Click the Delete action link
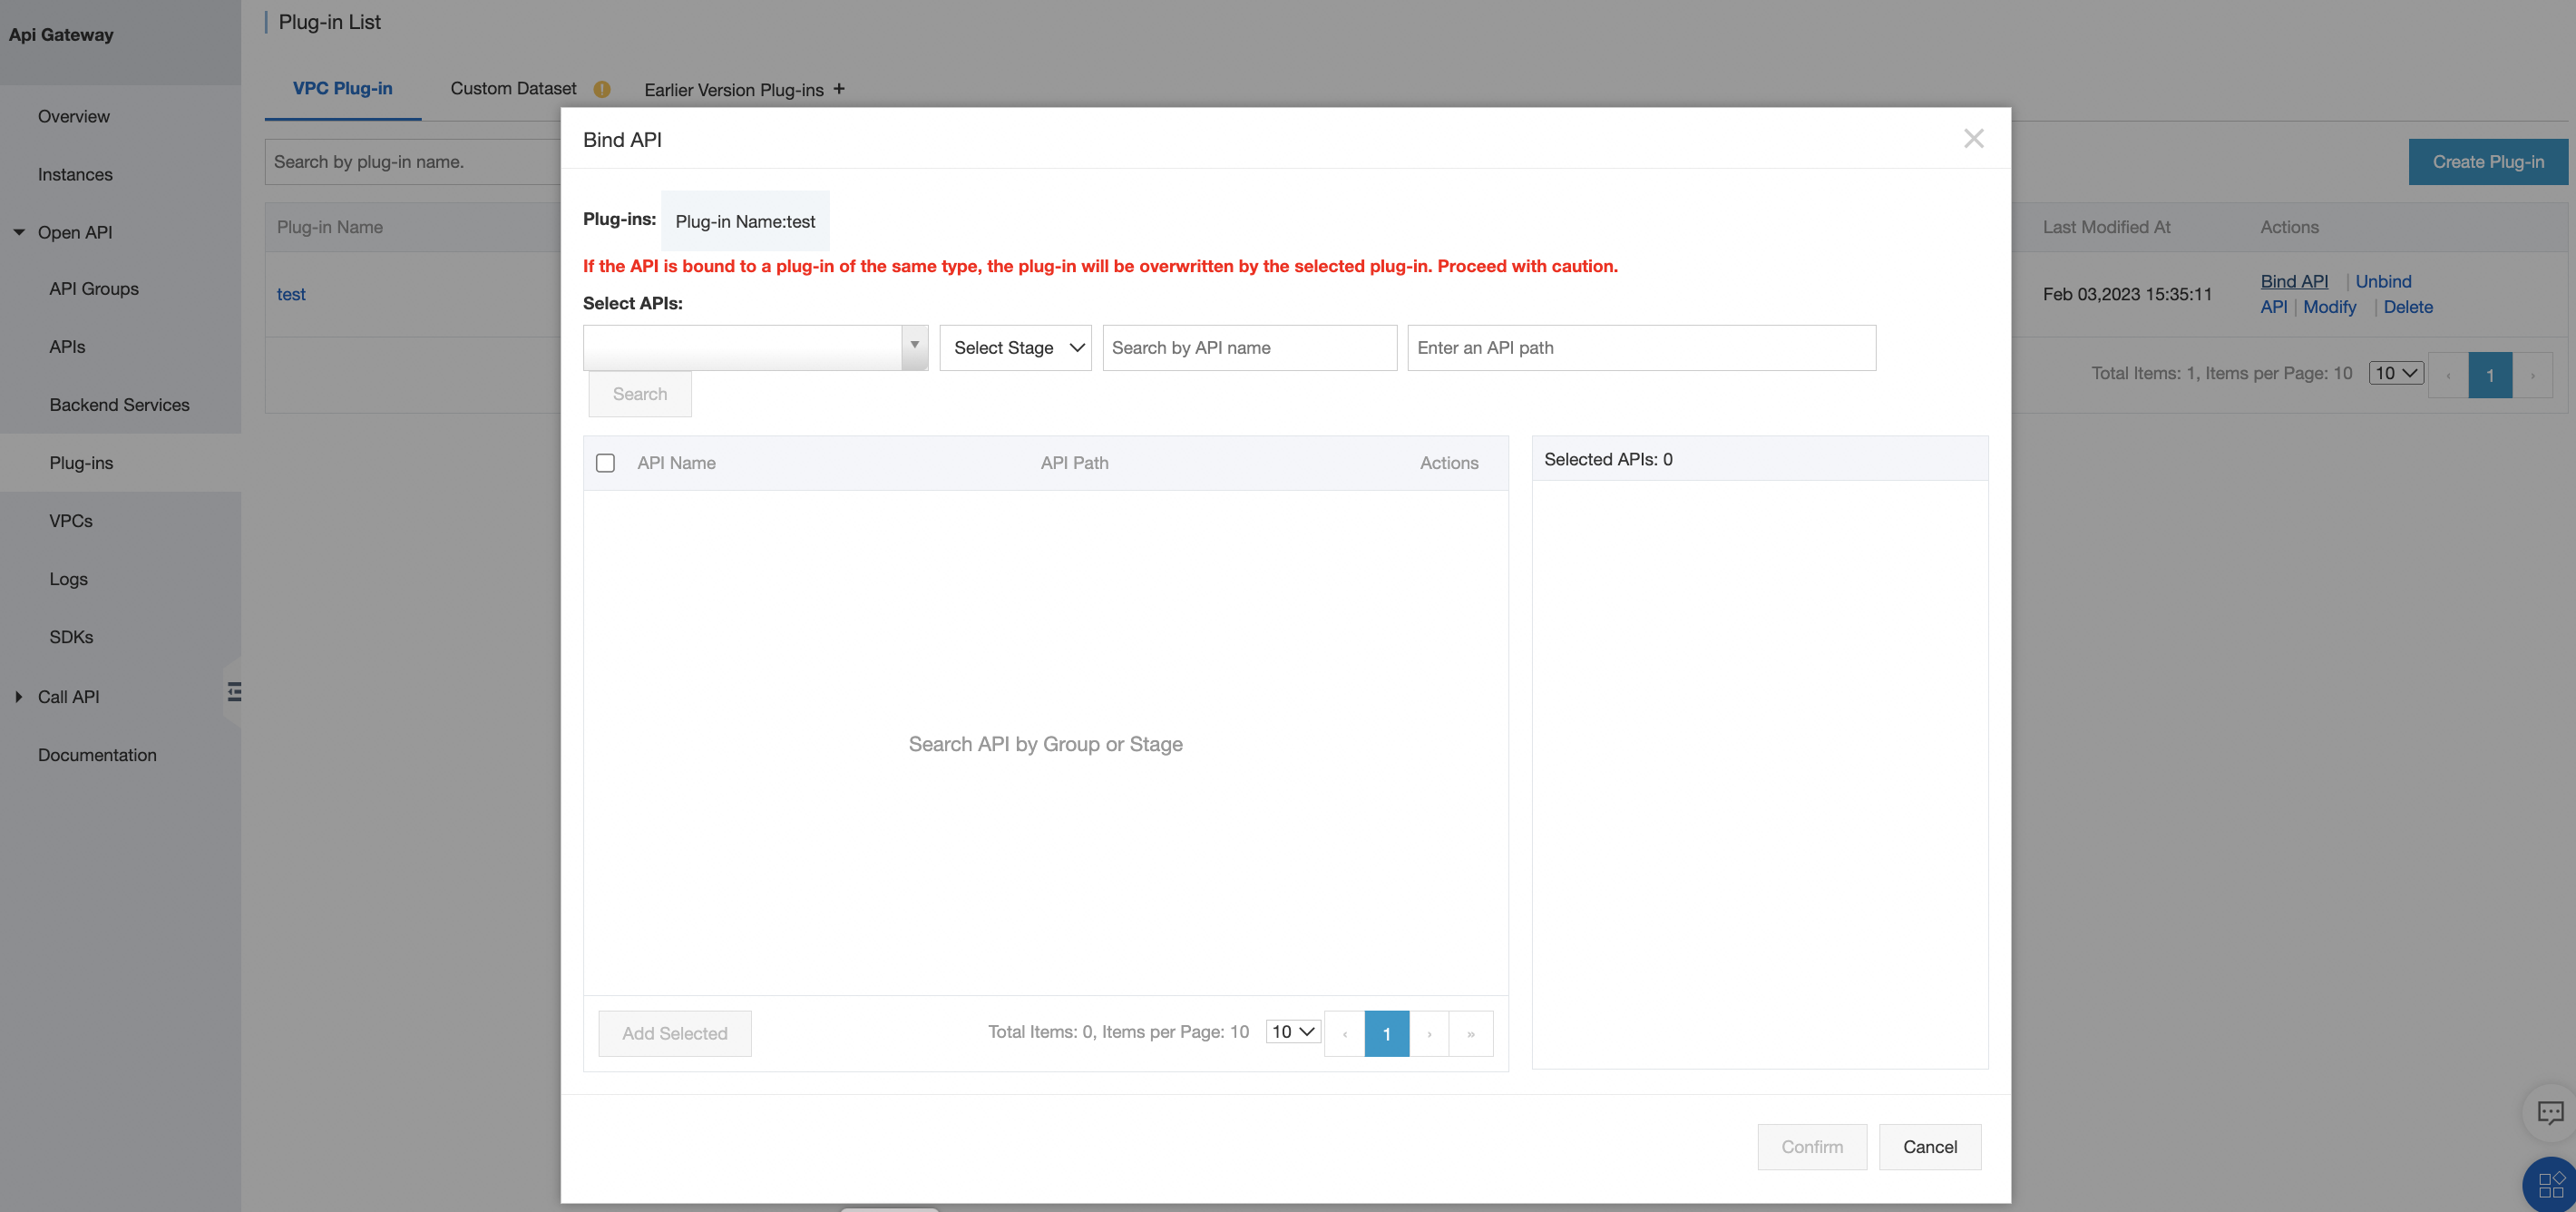Screen dimensions: 2576x1212 pyautogui.click(x=2408, y=307)
